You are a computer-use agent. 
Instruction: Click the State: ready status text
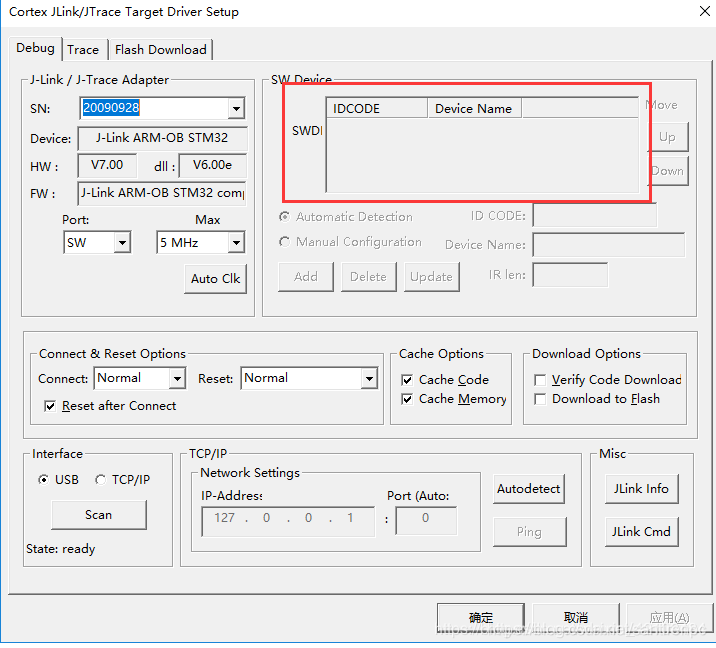tap(61, 549)
